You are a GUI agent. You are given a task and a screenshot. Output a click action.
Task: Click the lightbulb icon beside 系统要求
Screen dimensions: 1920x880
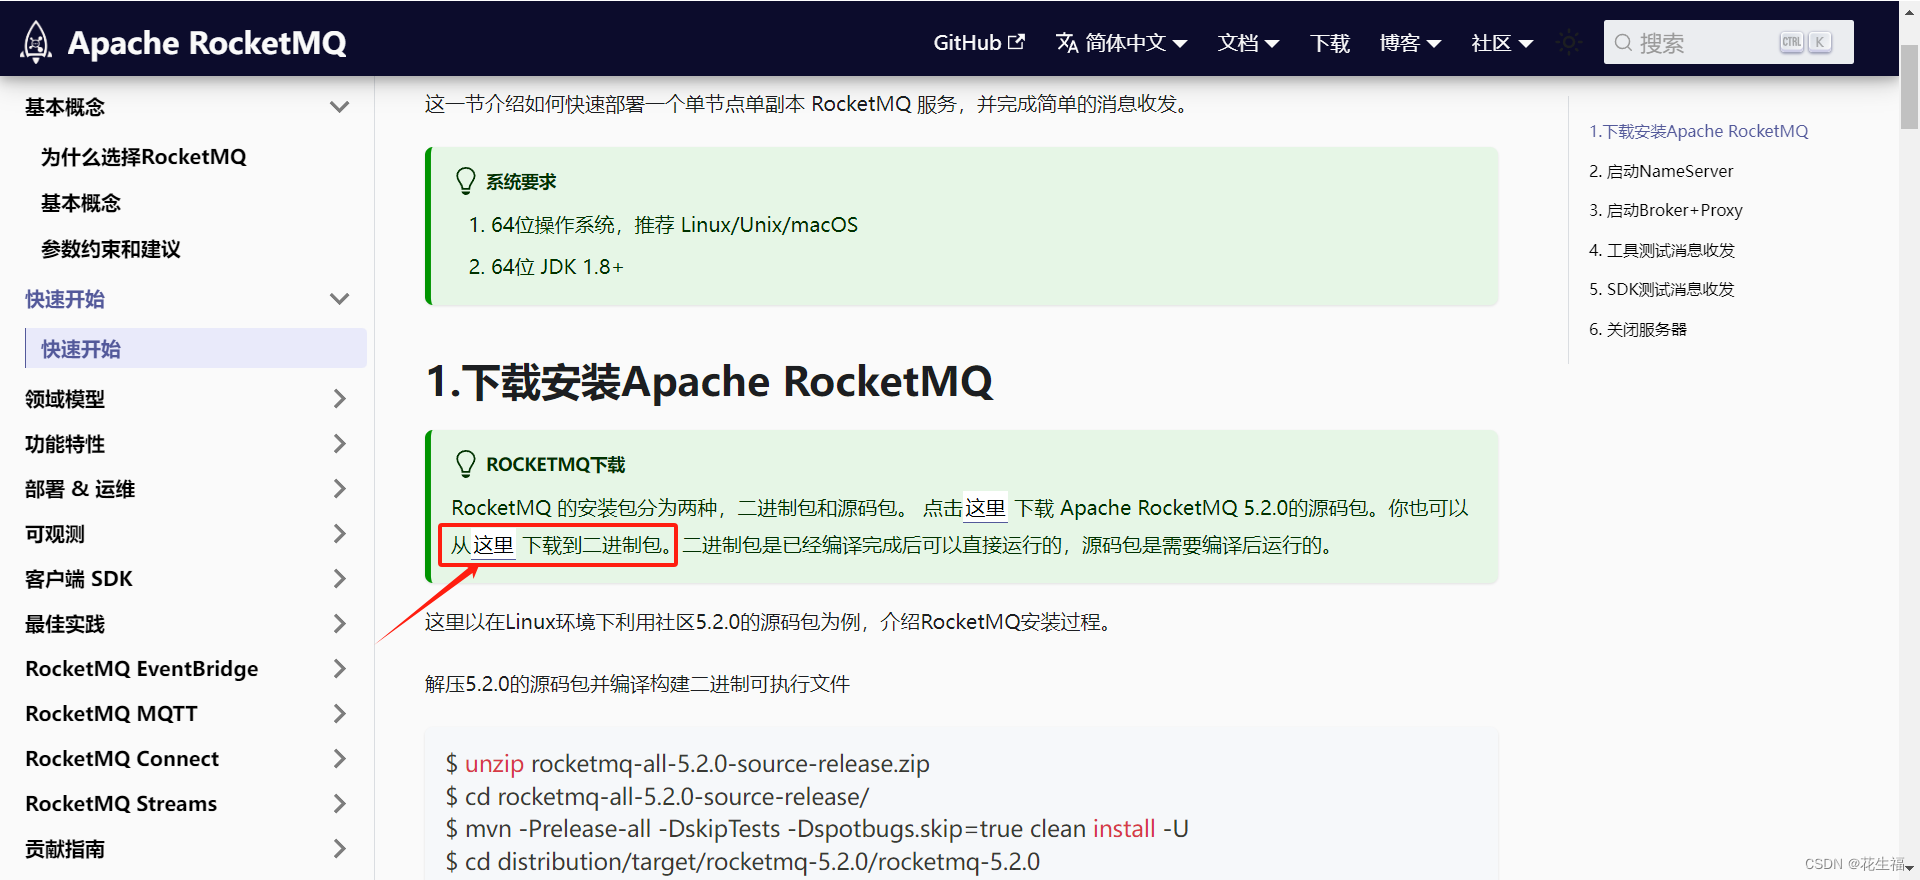coord(466,181)
